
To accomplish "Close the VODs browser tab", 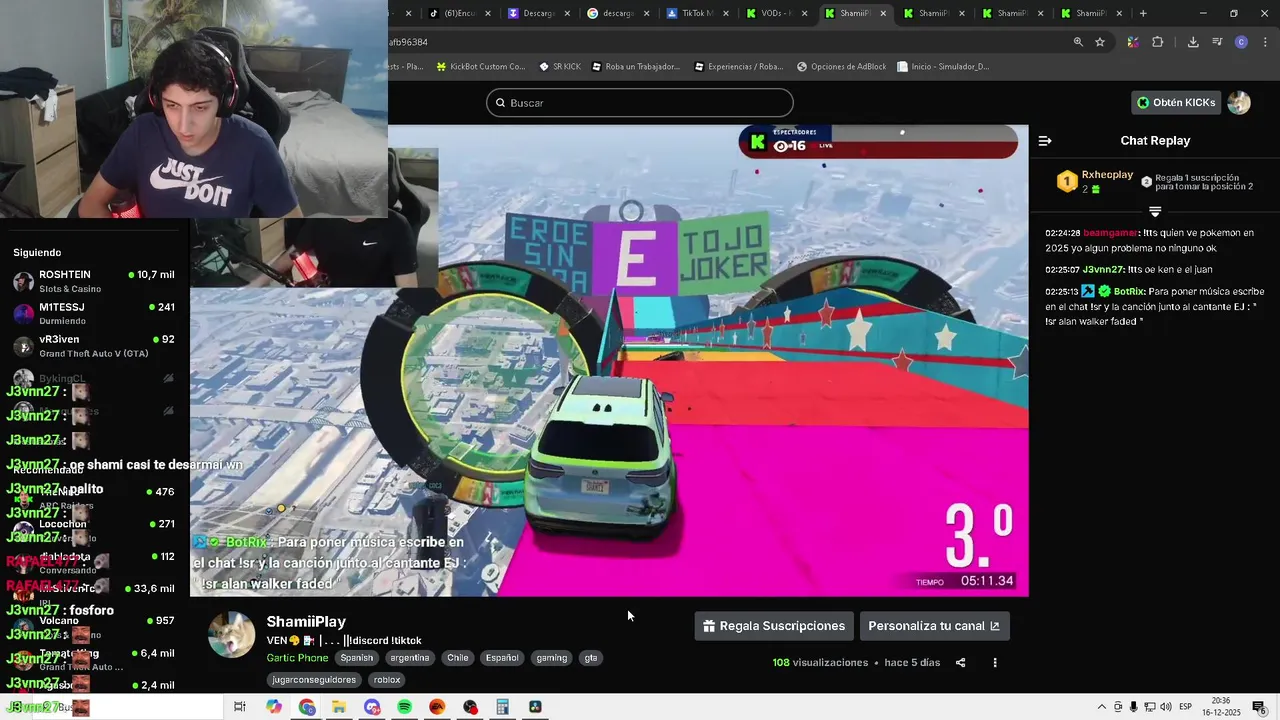I will [x=804, y=13].
